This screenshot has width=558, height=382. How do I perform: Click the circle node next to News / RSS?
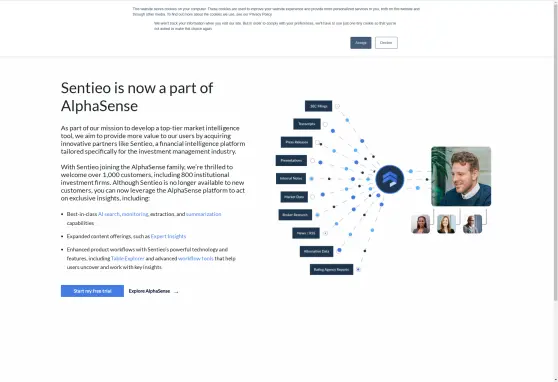(x=325, y=233)
